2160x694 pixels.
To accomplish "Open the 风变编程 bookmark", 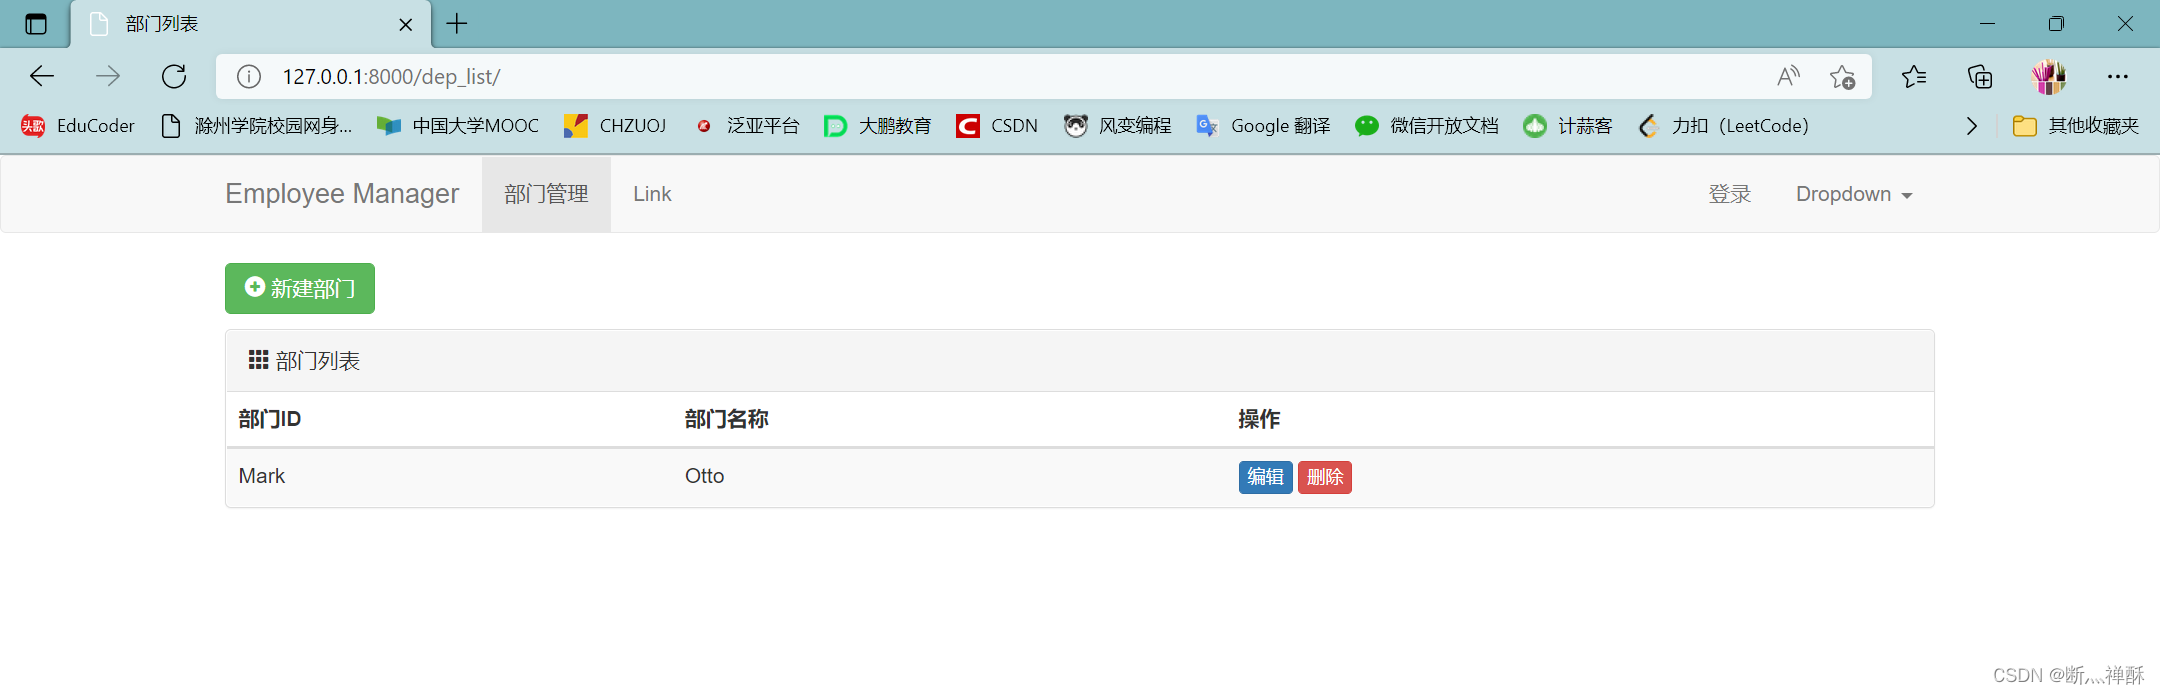I will coord(1117,125).
